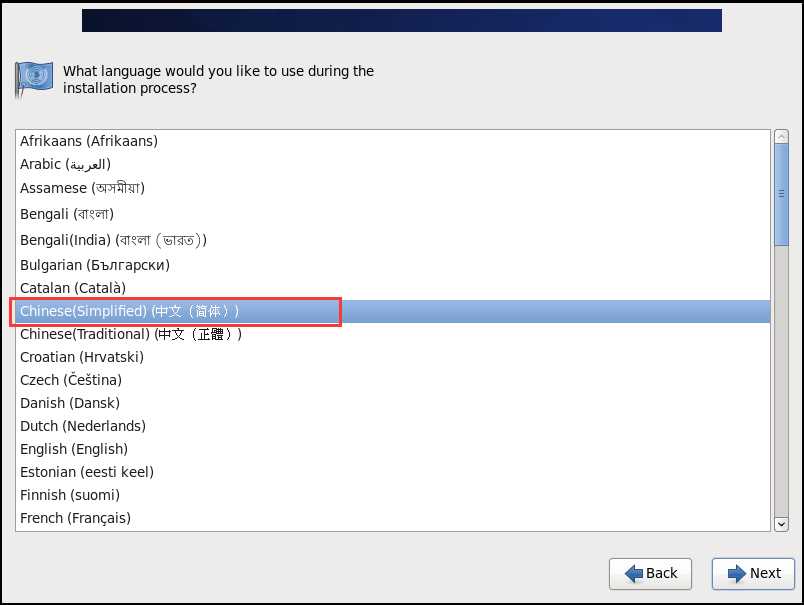Pick Finnish (suomi) from the list
The image size is (804, 605).
393,495
